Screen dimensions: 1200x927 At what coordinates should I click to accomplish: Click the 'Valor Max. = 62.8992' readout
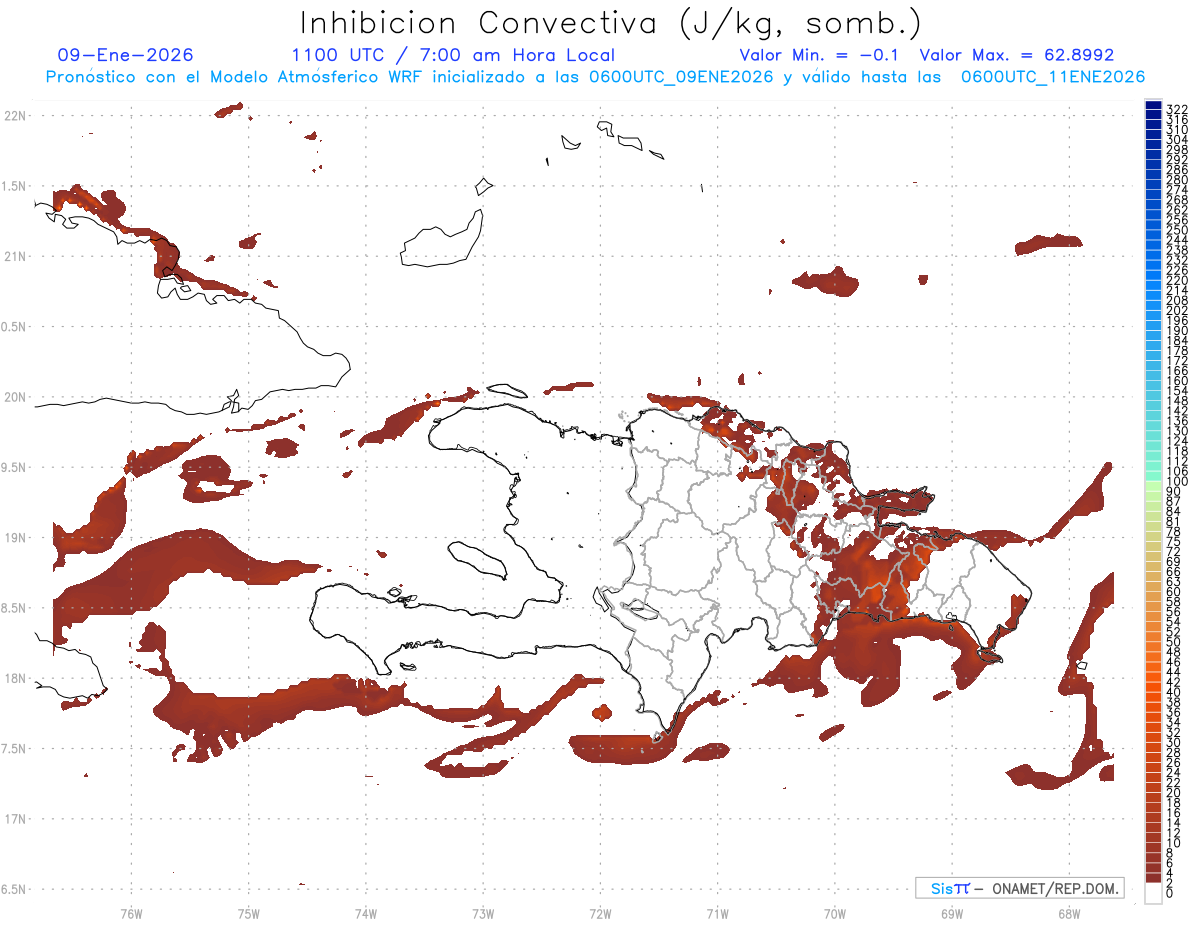1017,55
